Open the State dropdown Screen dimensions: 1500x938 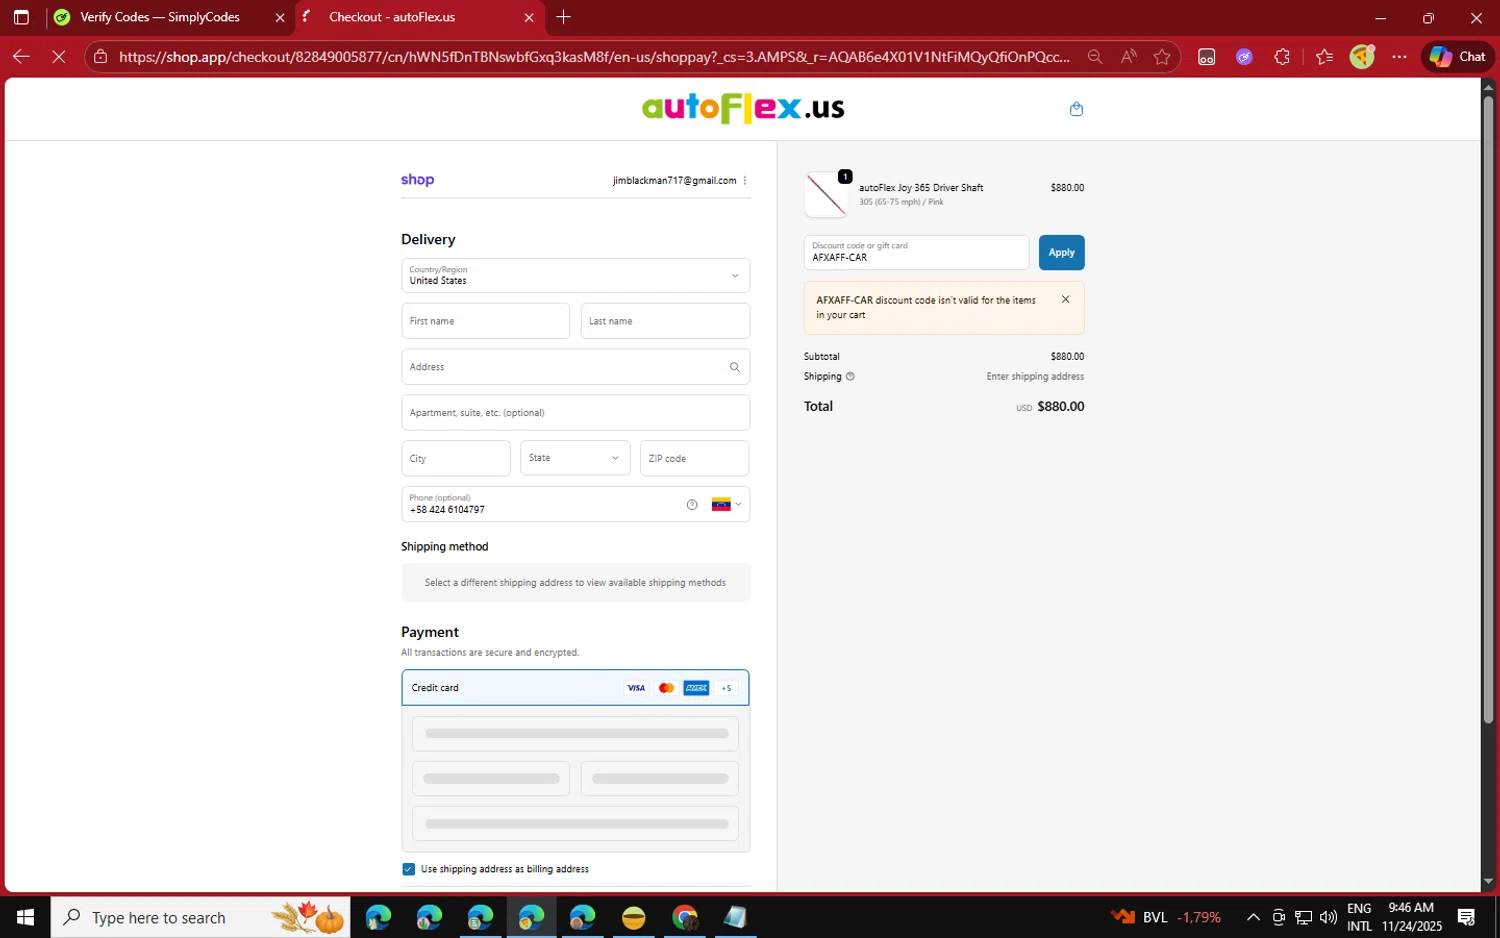pos(575,458)
